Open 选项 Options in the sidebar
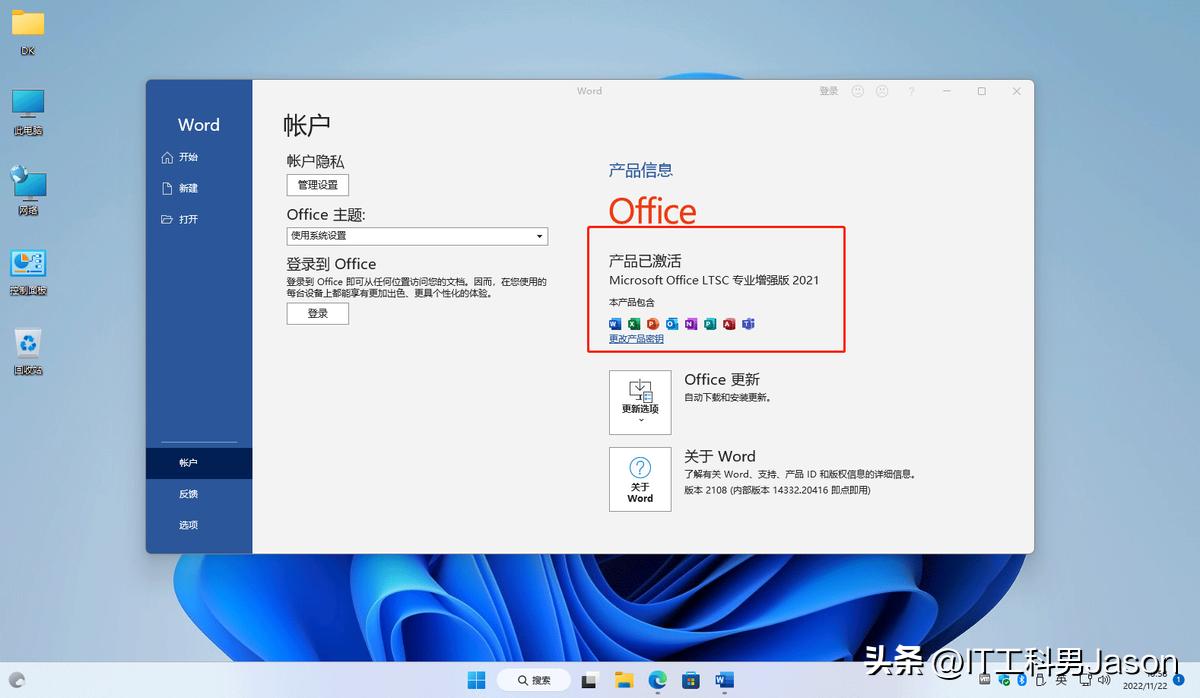 coord(188,525)
